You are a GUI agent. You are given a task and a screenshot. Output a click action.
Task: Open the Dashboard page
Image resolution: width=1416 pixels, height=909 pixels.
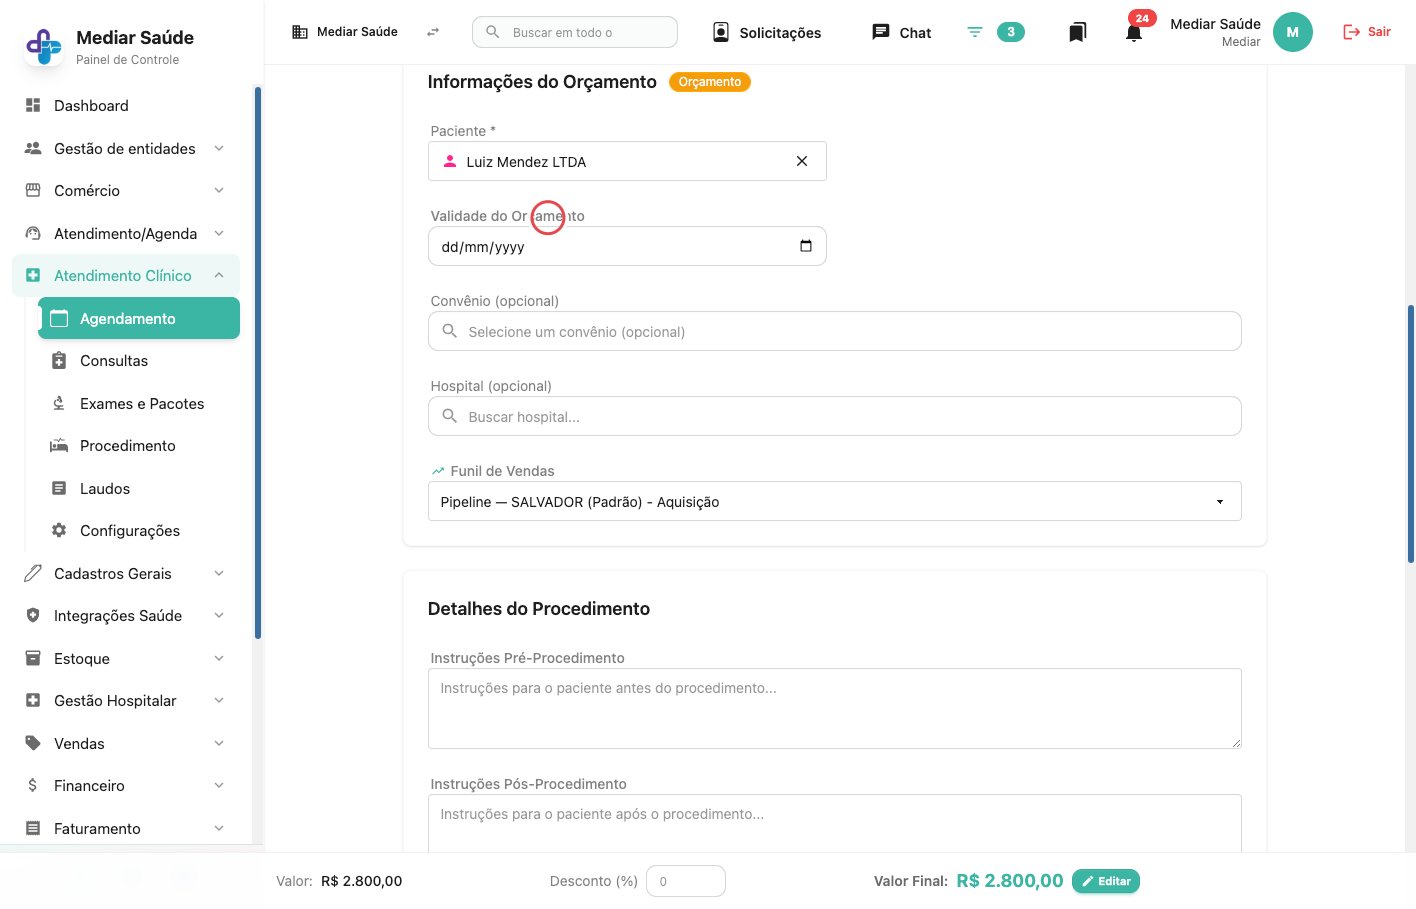click(x=126, y=106)
